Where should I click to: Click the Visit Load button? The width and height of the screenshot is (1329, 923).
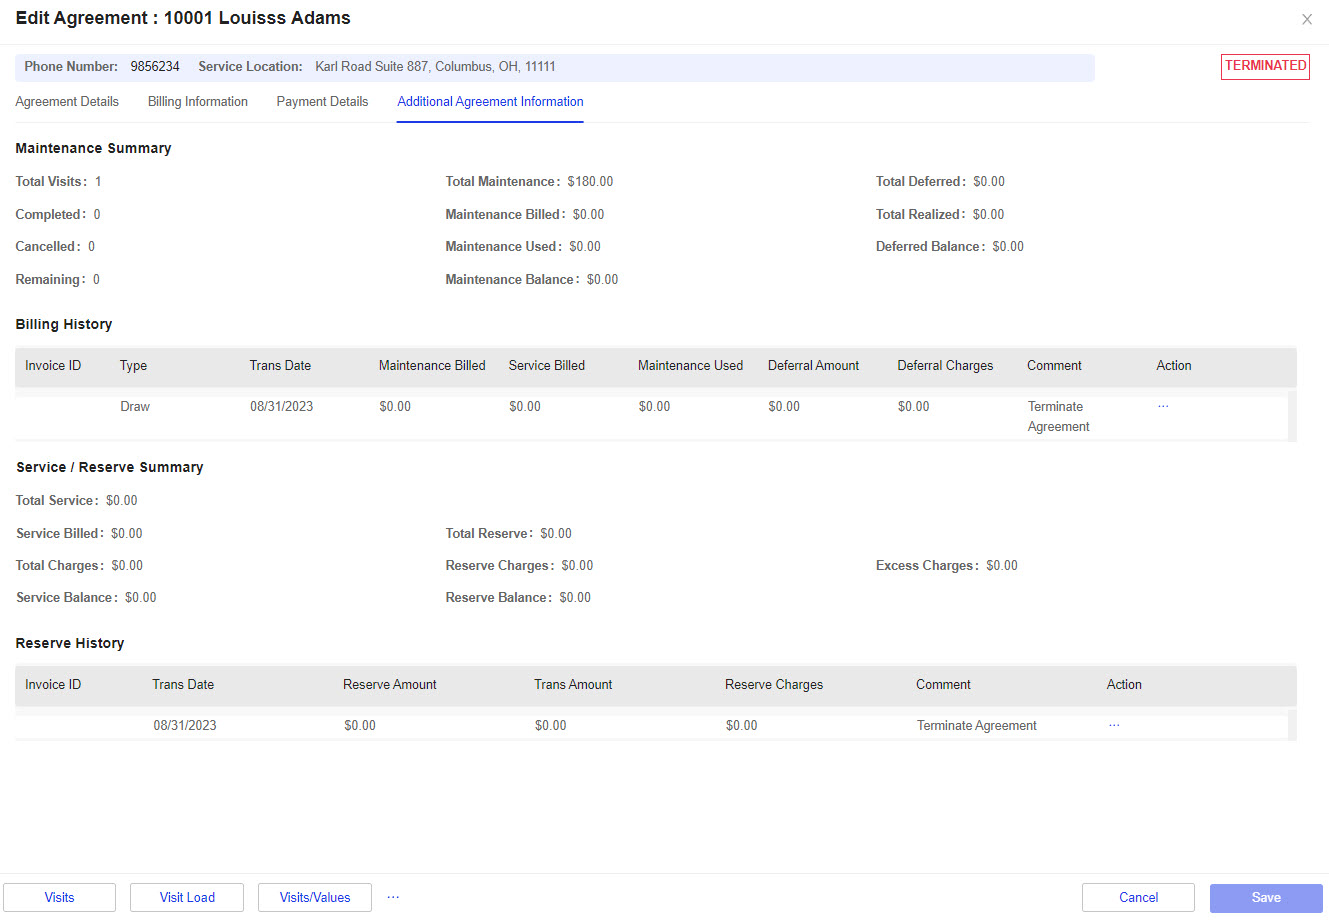[186, 897]
